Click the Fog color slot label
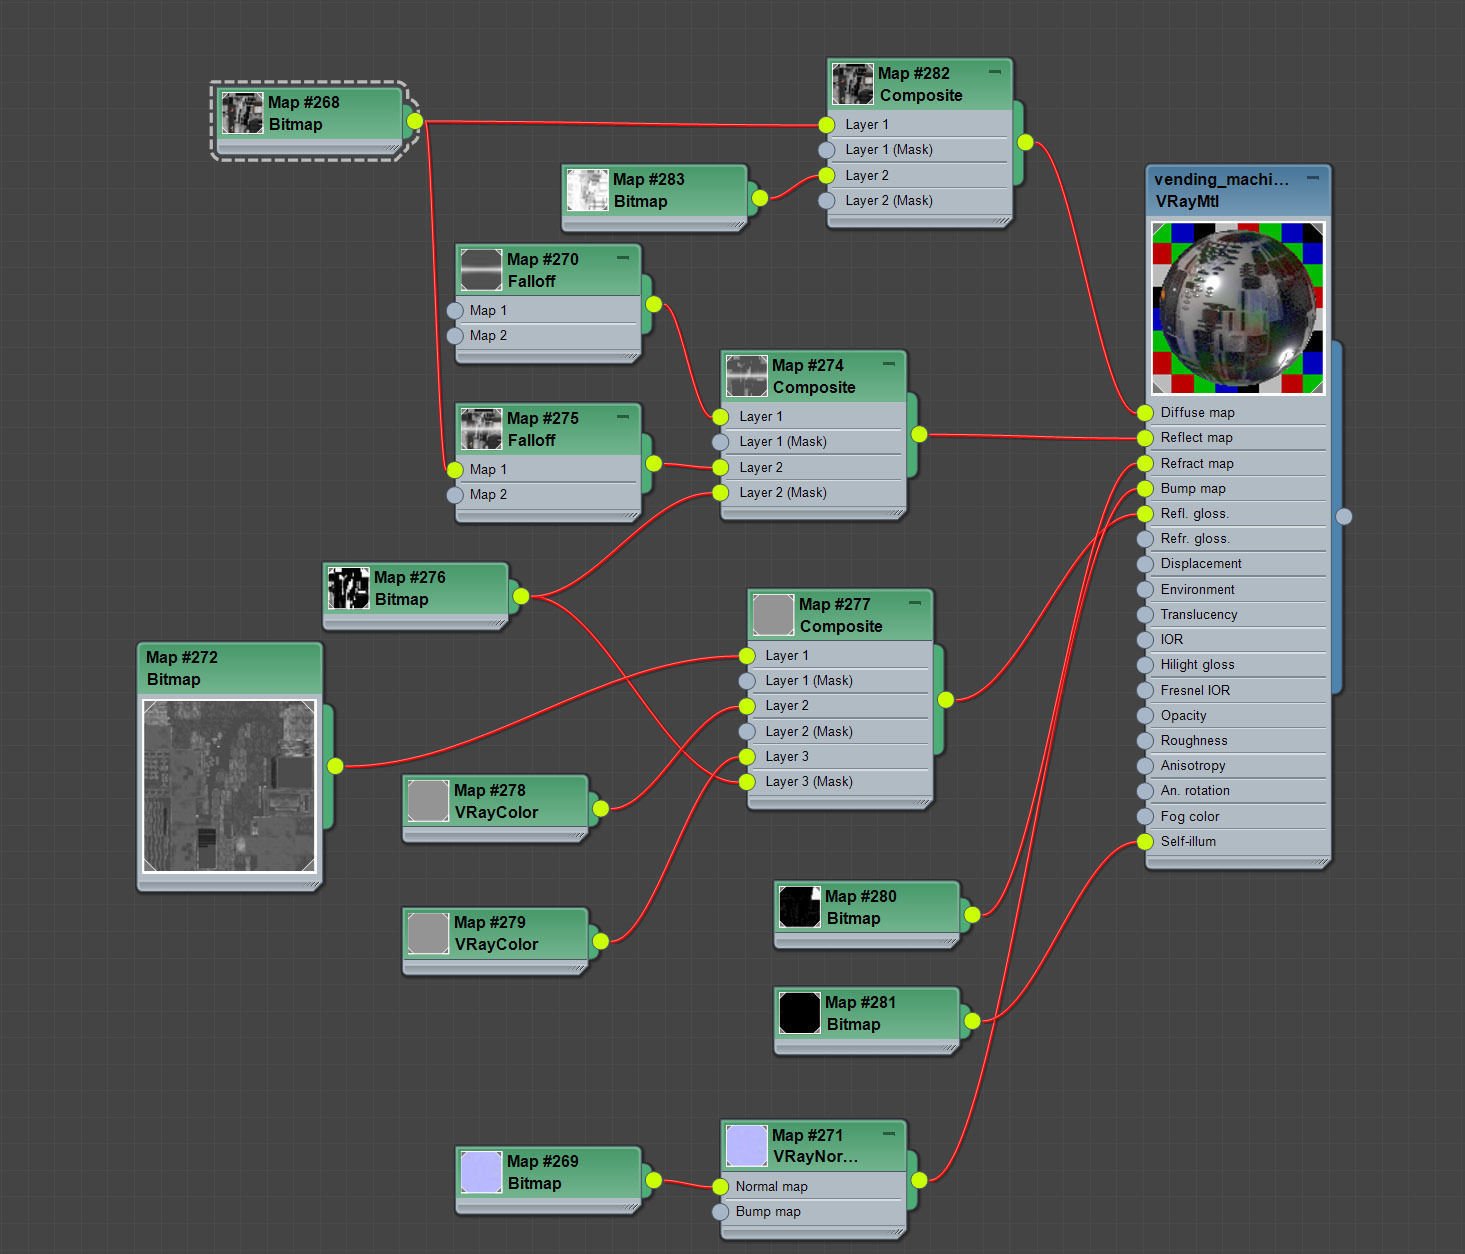This screenshot has width=1465, height=1254. 1190,816
